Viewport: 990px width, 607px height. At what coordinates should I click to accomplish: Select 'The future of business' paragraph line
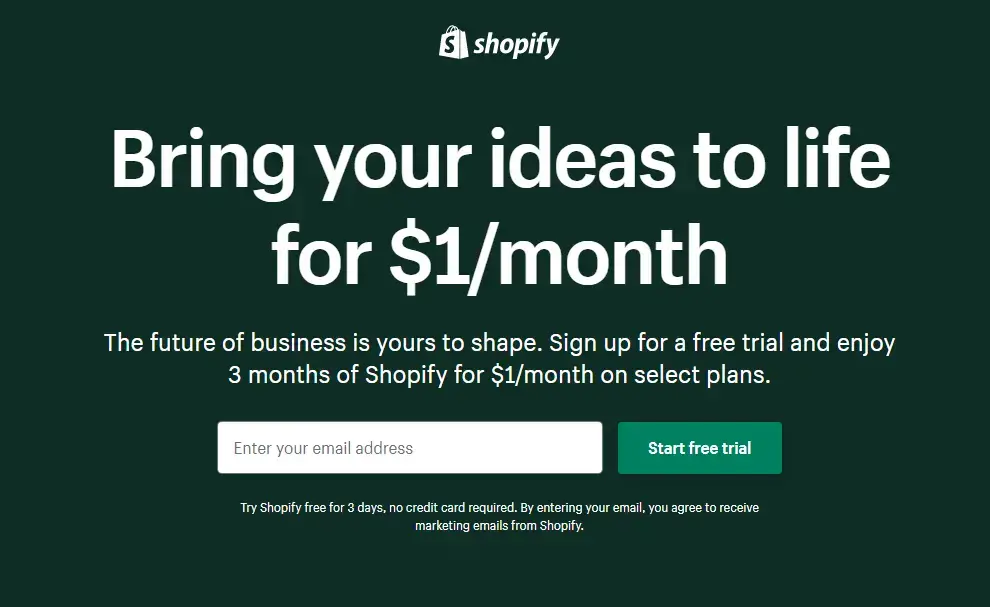pos(499,343)
